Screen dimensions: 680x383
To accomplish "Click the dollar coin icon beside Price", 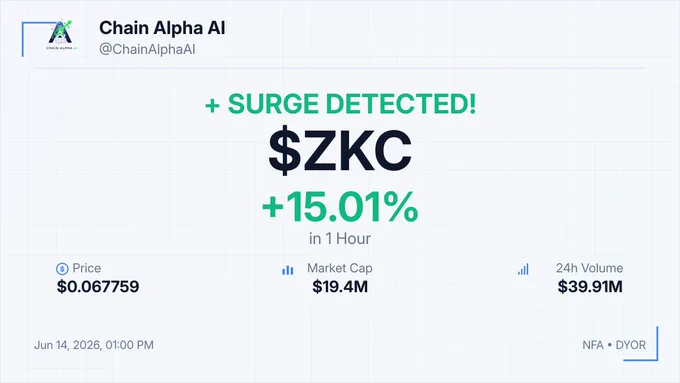I will point(62,269).
